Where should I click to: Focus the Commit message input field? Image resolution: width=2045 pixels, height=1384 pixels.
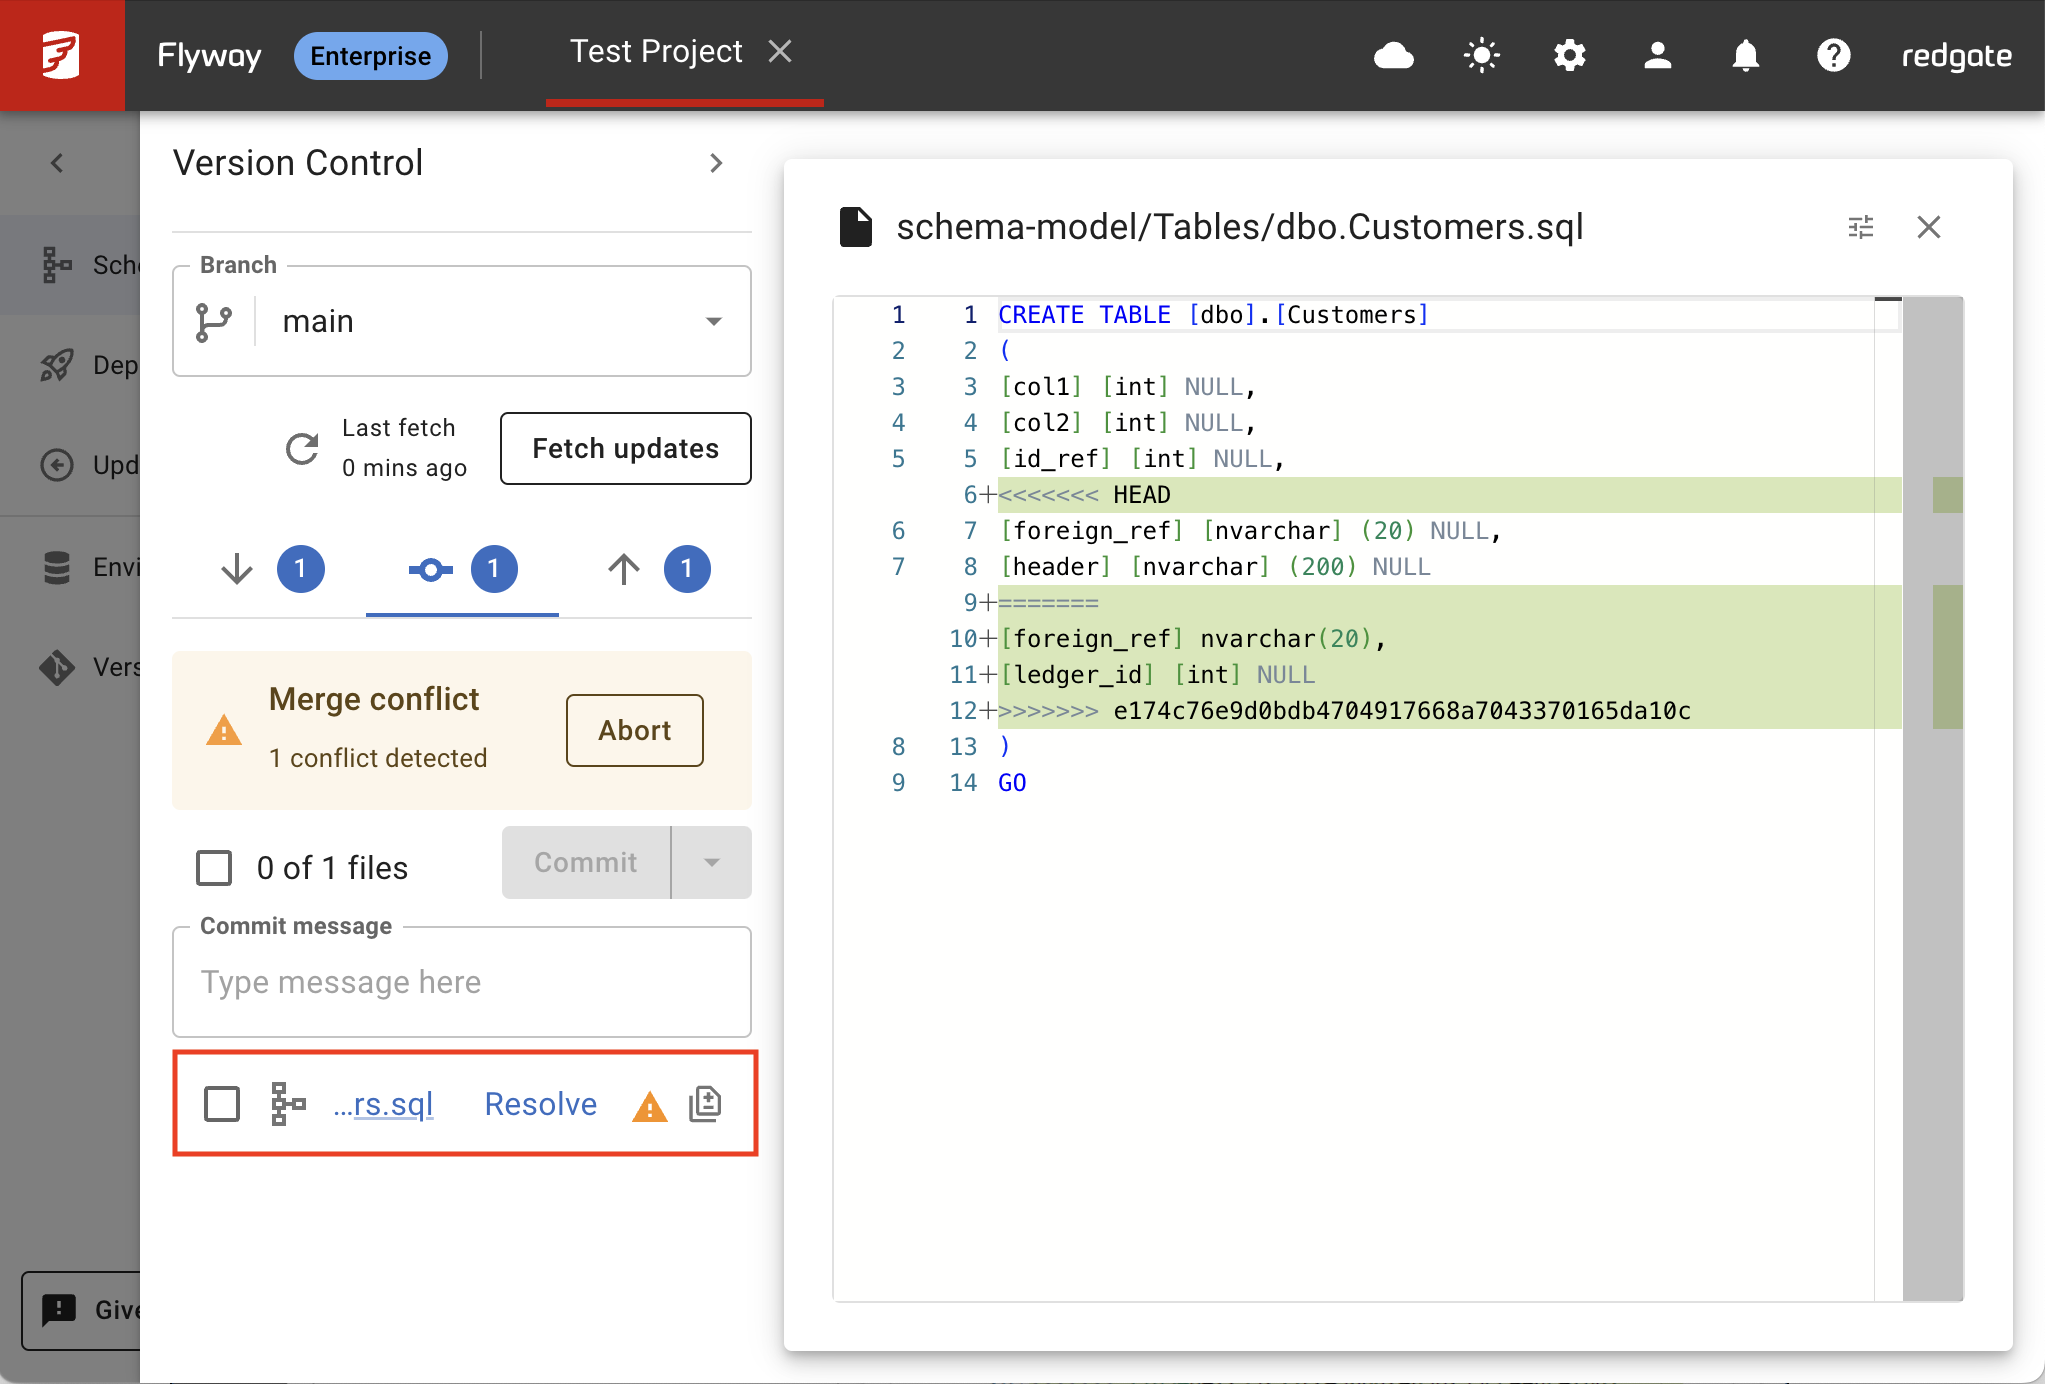pyautogui.click(x=462, y=982)
